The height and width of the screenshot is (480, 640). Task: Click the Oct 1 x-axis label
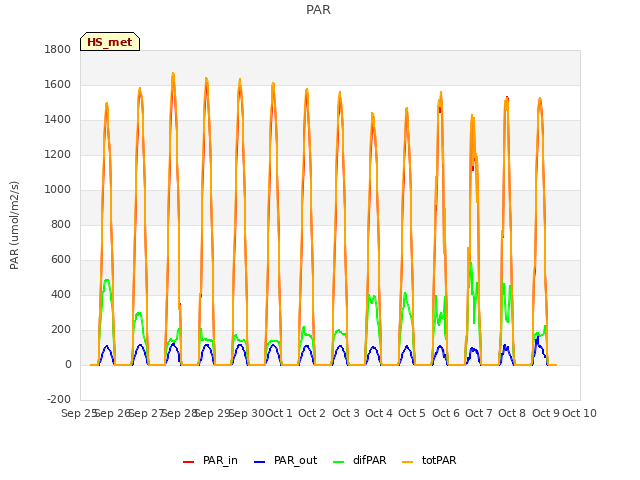[x=279, y=413]
